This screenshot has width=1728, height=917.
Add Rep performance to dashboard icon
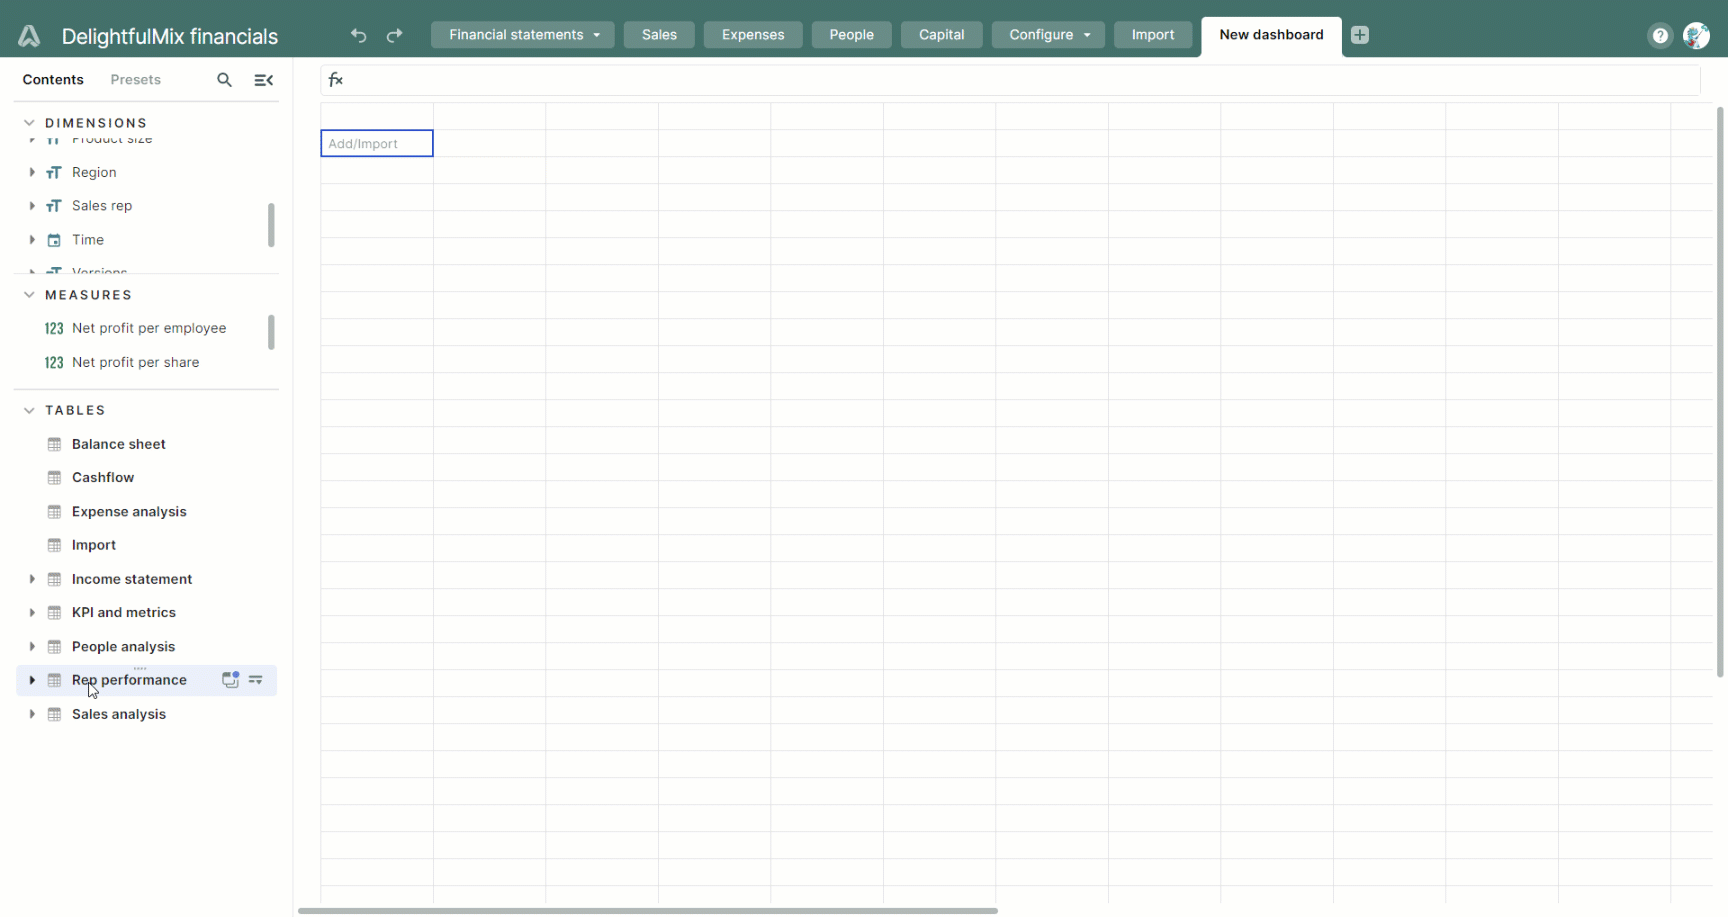click(231, 680)
